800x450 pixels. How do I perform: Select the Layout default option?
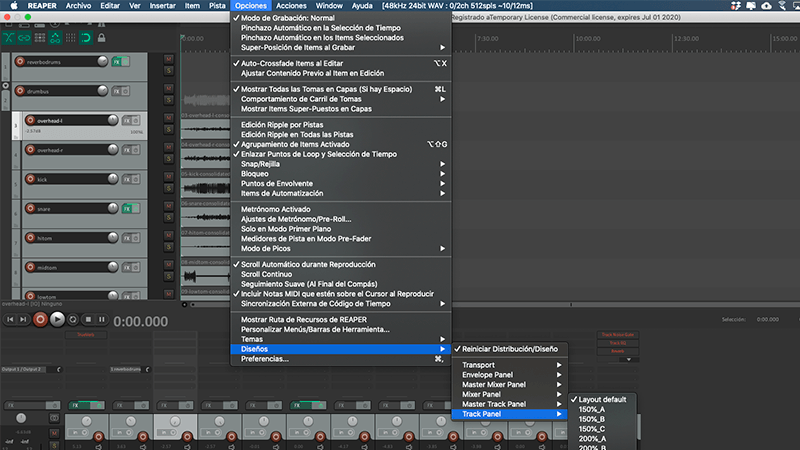[602, 399]
